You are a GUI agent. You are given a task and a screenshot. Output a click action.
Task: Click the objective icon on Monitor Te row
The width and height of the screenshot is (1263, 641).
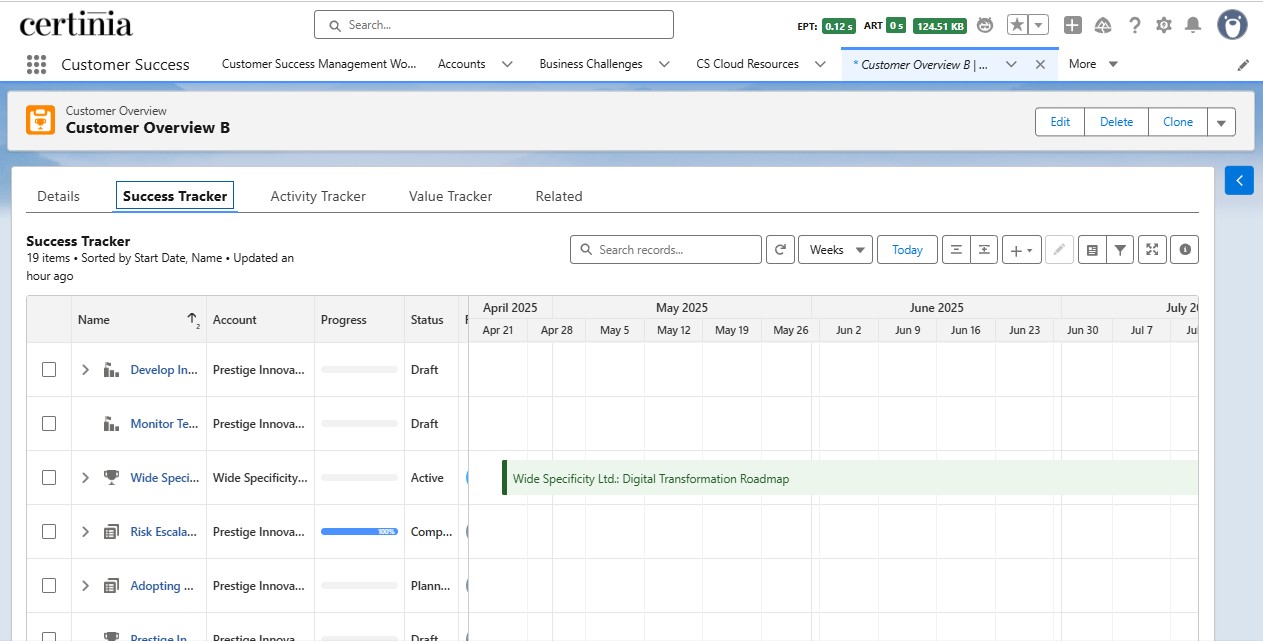(112, 424)
